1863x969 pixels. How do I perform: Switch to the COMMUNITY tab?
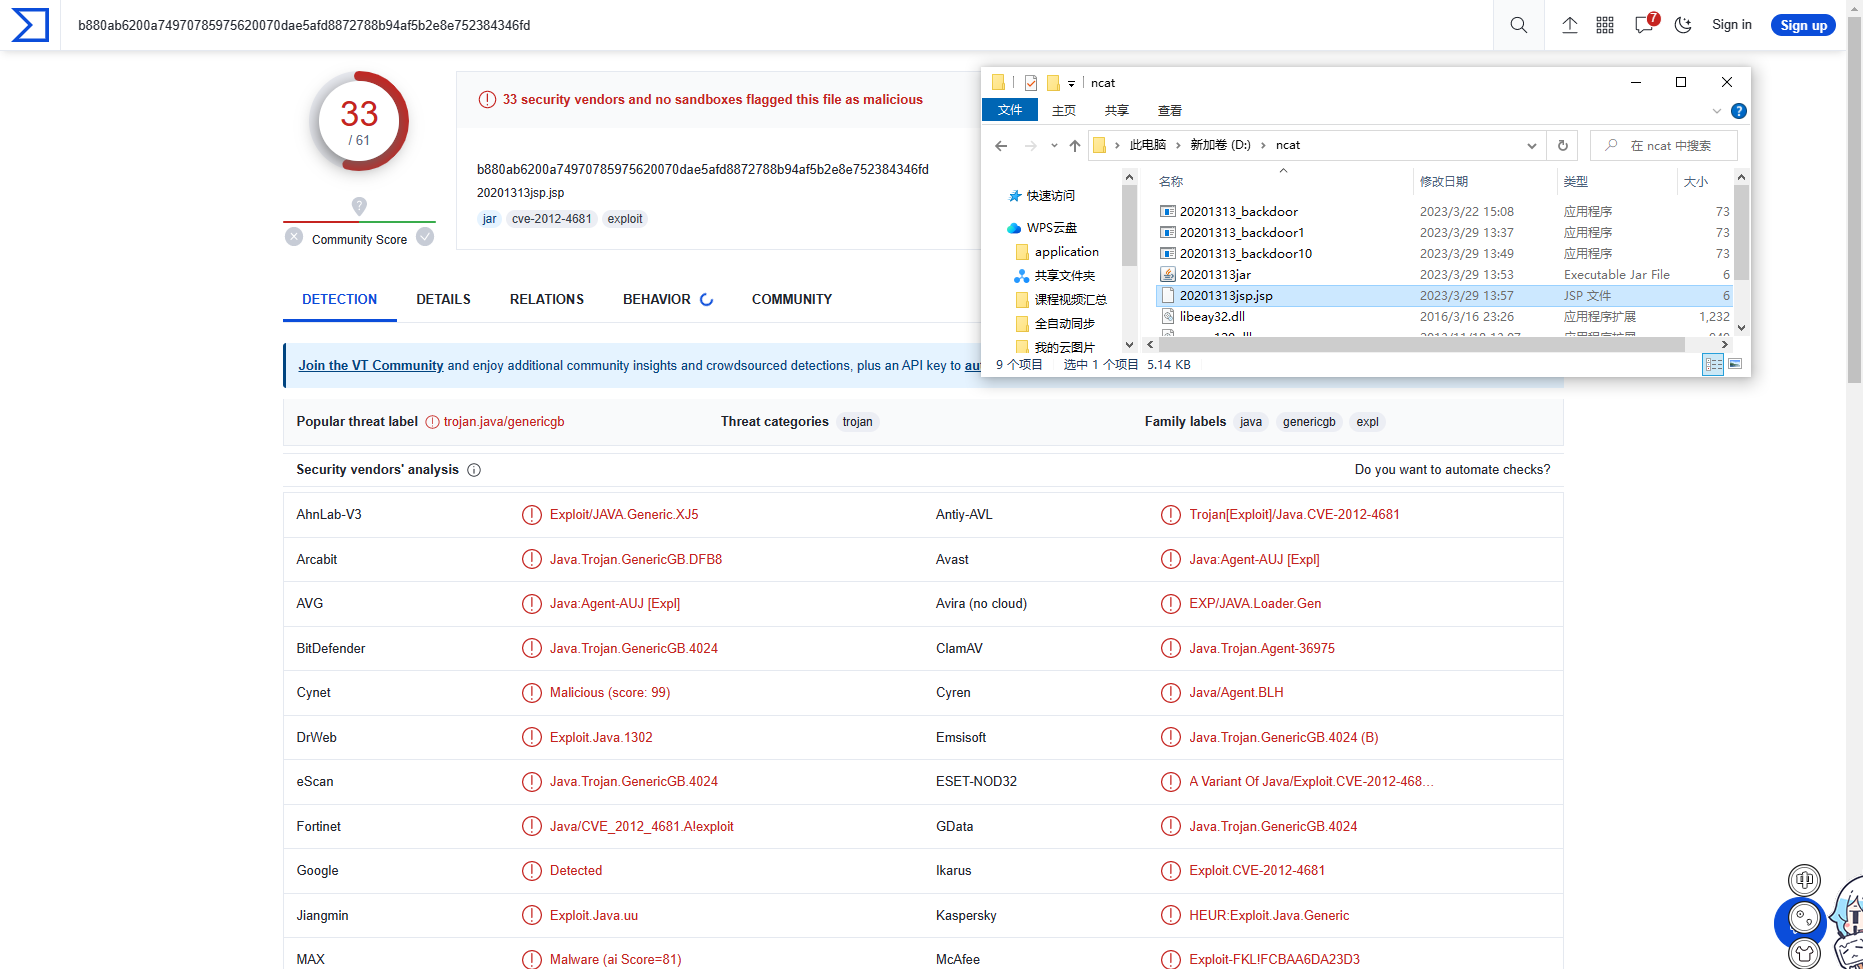[x=792, y=299]
